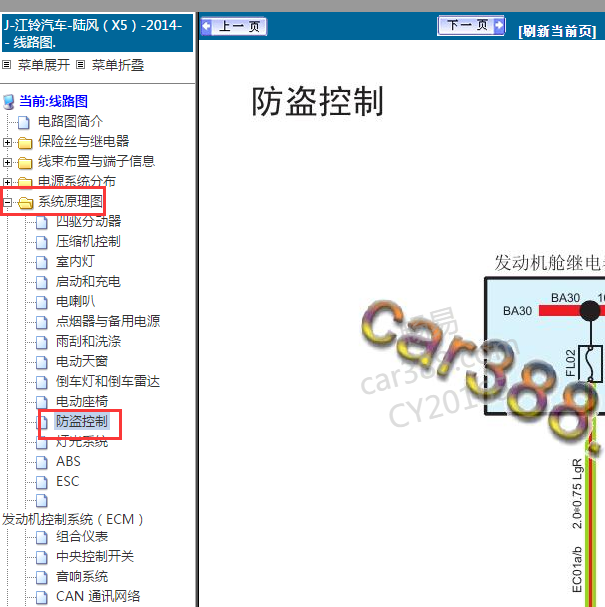Click the page icon next to 音响系统
This screenshot has height=607, width=605.
pyautogui.click(x=42, y=578)
